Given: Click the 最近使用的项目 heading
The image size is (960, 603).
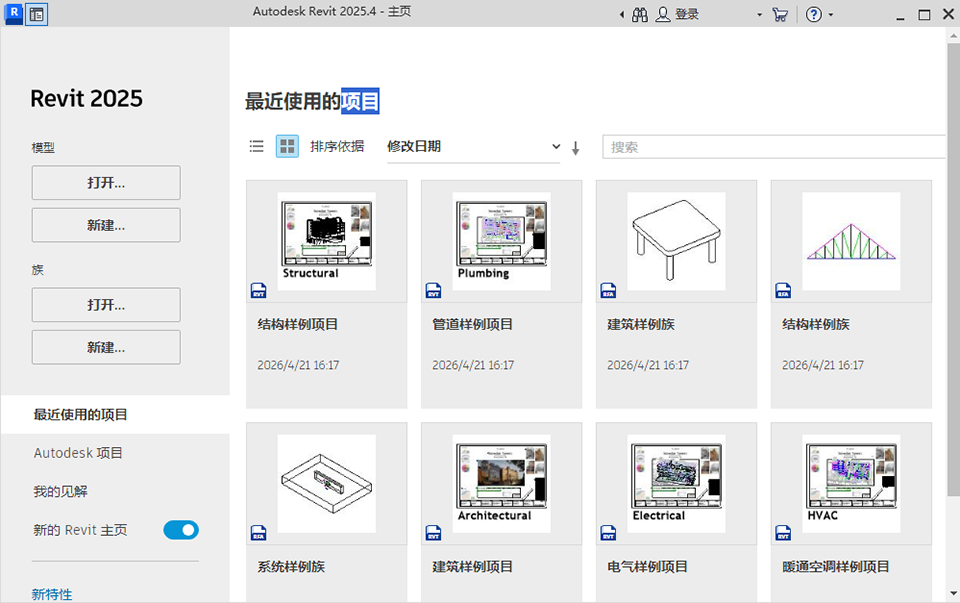Looking at the screenshot, I should [312, 101].
